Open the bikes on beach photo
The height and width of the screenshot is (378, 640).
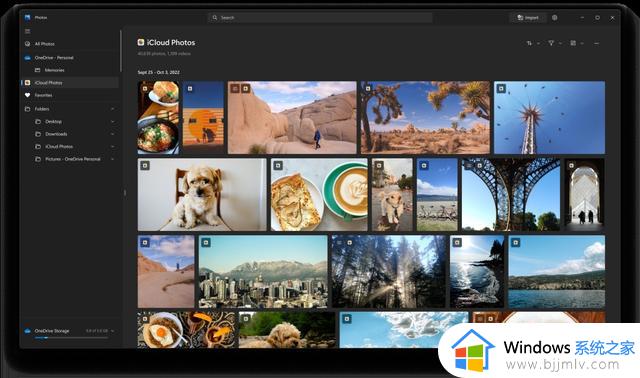[x=437, y=195]
